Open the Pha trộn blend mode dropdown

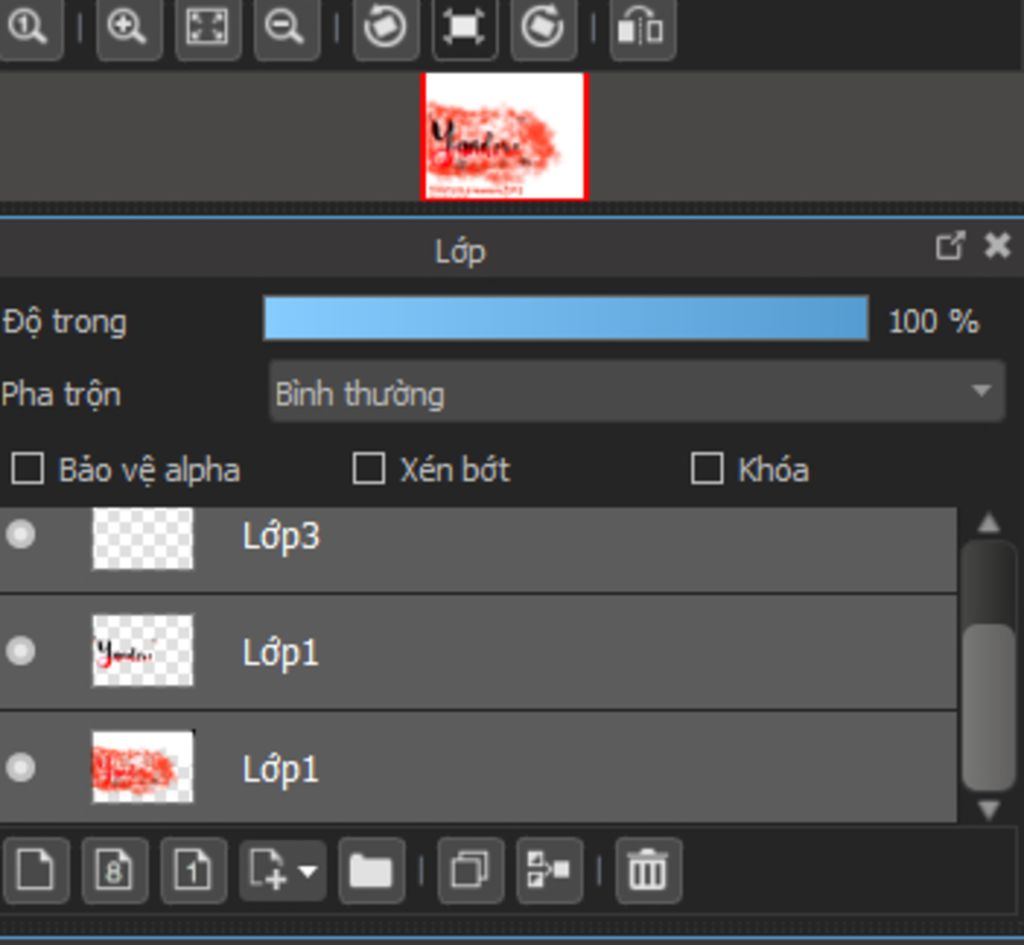pos(637,392)
